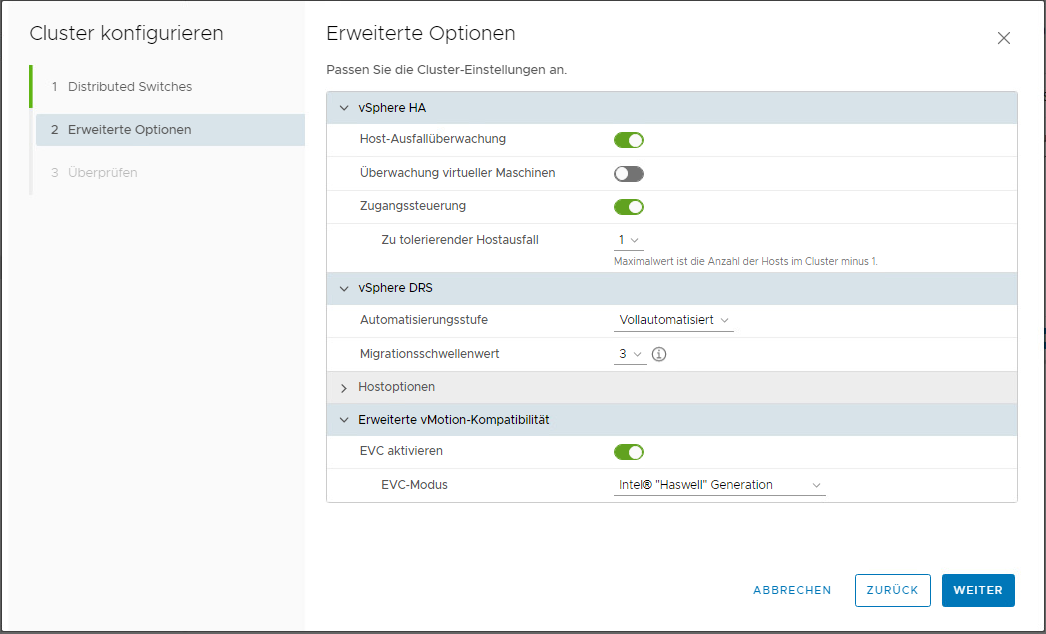
Task: Toggle Host-Ausfallüberwachung switch off
Action: pos(628,140)
